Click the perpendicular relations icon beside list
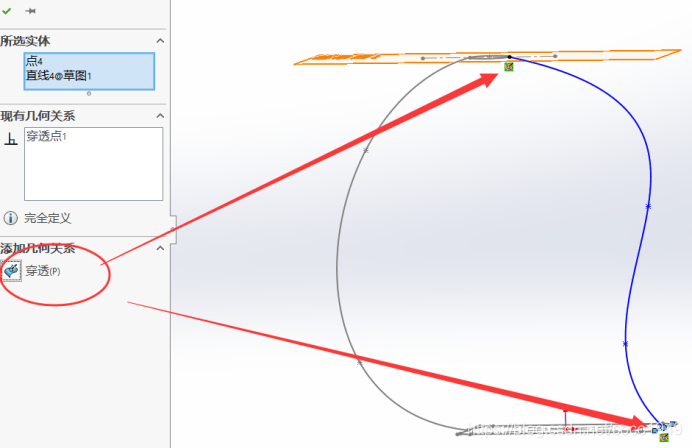692x448 pixels. pyautogui.click(x=11, y=139)
